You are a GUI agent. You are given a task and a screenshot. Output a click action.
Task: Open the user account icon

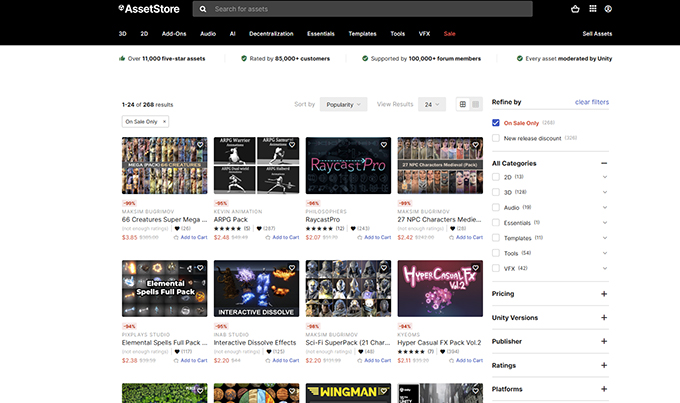(608, 9)
